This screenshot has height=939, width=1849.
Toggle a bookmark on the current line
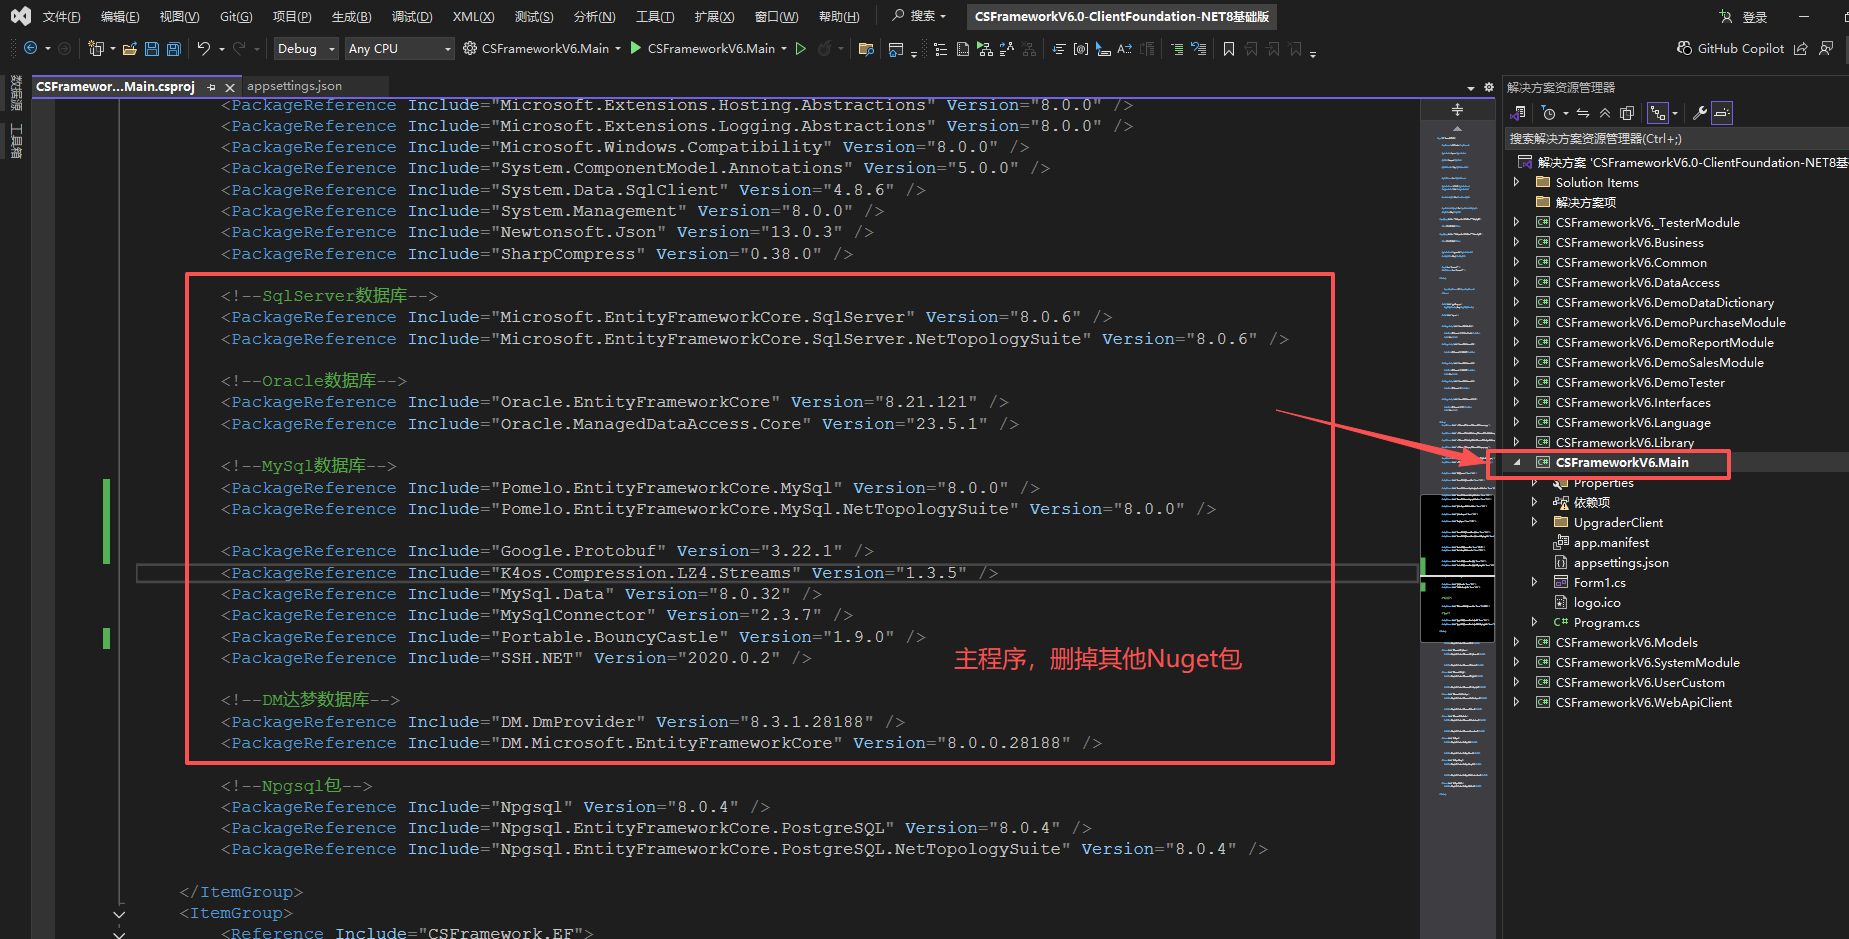pyautogui.click(x=1228, y=48)
